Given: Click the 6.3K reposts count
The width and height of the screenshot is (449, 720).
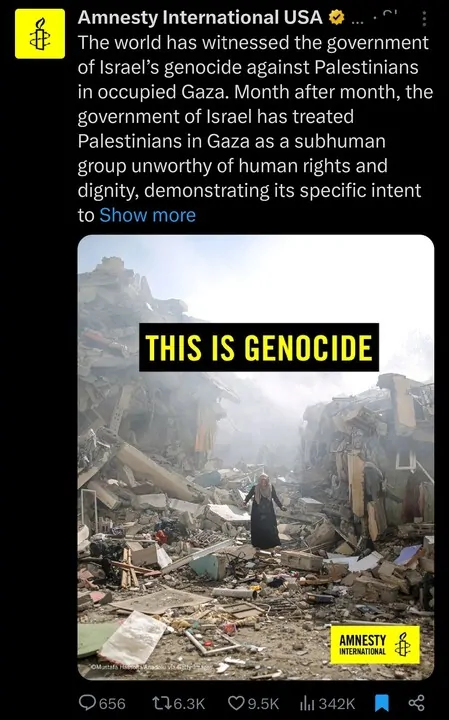Looking at the screenshot, I should 189,703.
